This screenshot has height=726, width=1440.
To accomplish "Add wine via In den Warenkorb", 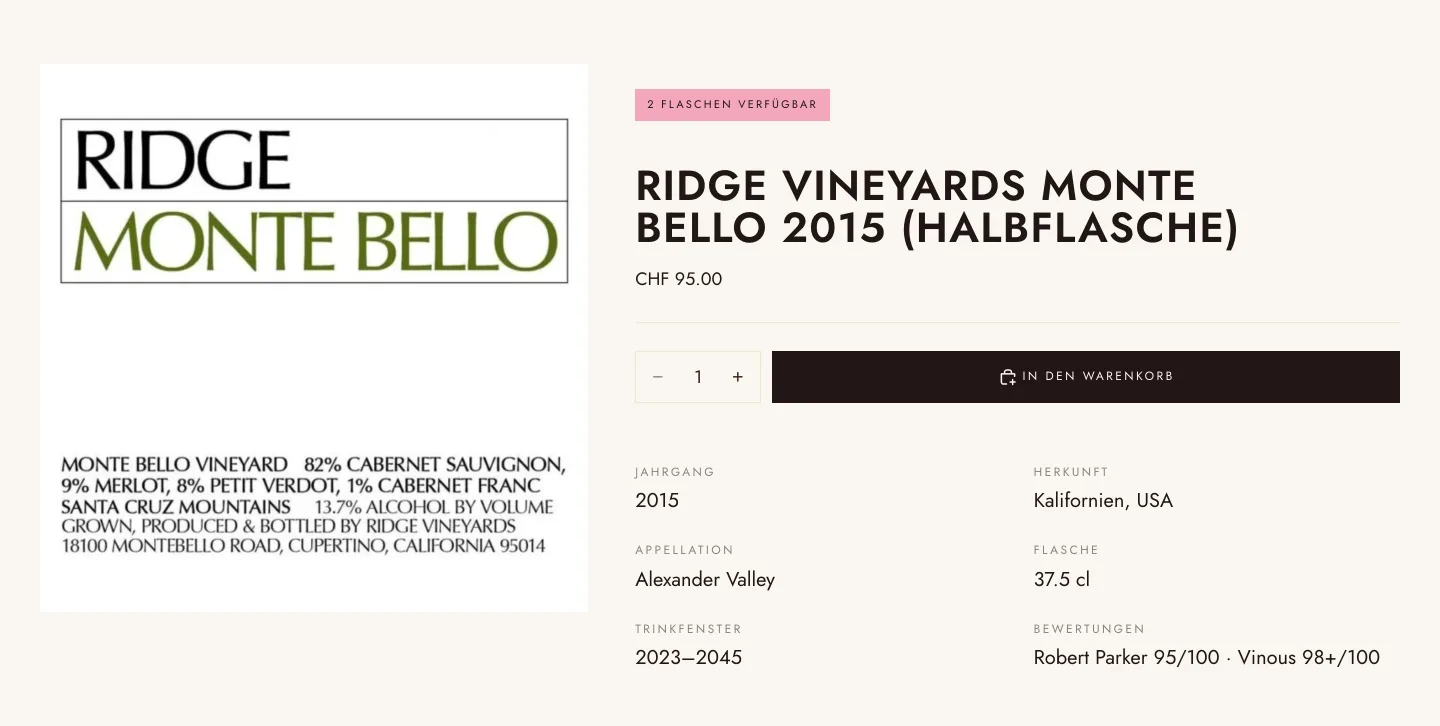I will point(1086,377).
